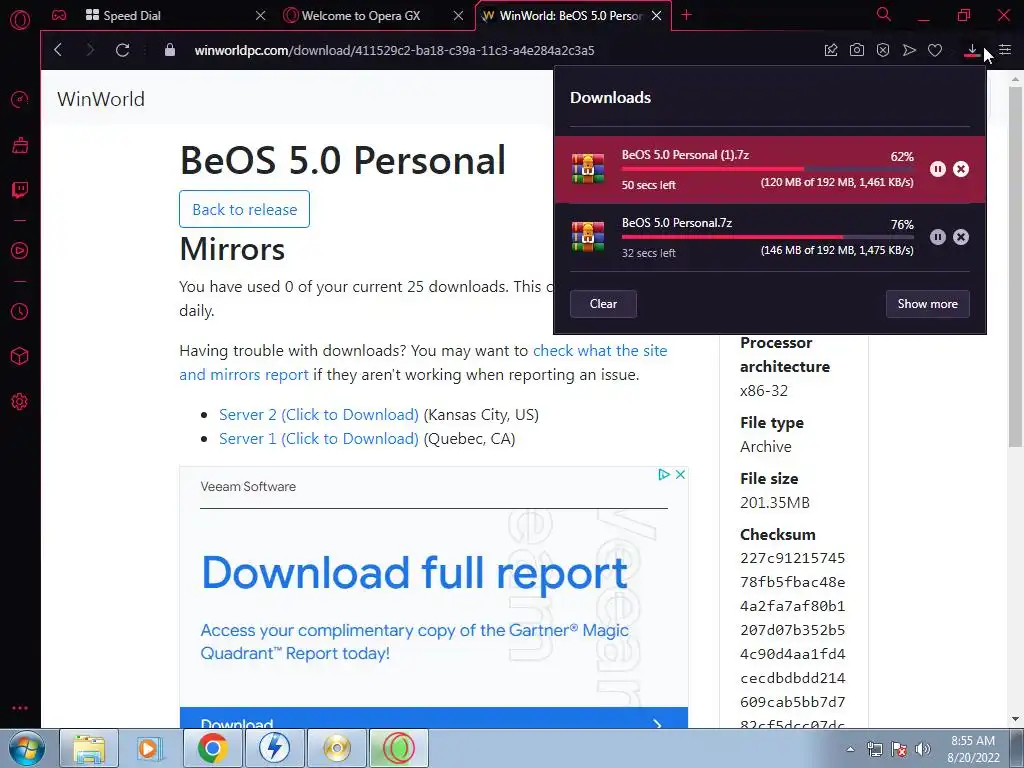Click the 62% download progress bar
The height and width of the screenshot is (768, 1024).
(x=767, y=169)
